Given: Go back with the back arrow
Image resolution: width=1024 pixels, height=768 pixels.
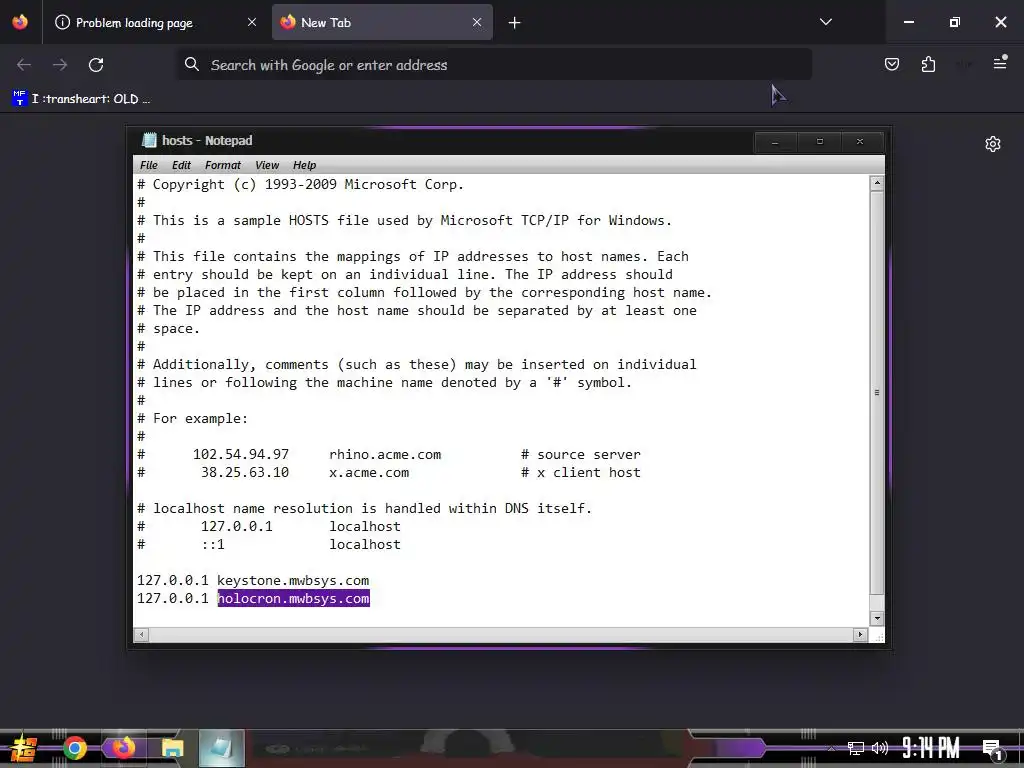Looking at the screenshot, I should 24,65.
